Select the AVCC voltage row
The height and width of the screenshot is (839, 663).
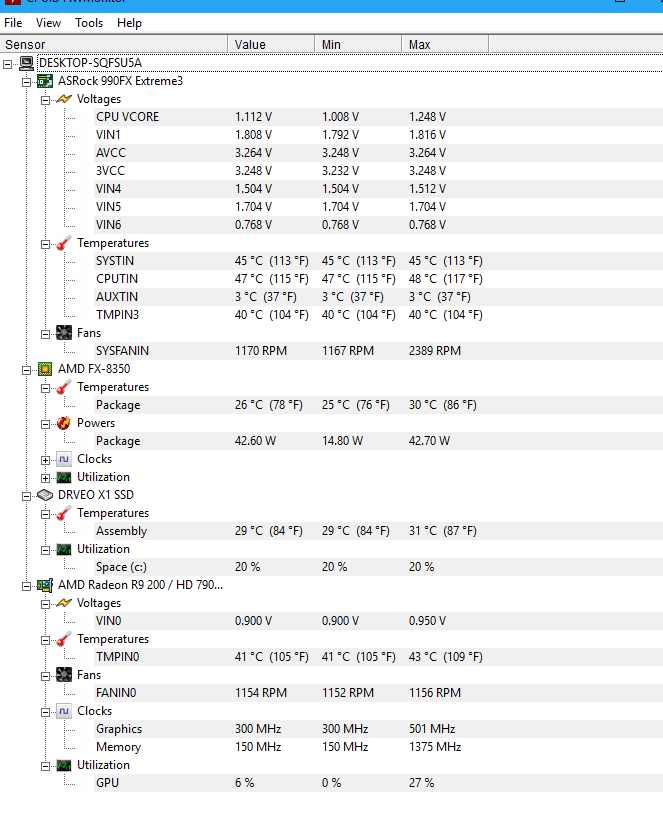pyautogui.click(x=378, y=153)
